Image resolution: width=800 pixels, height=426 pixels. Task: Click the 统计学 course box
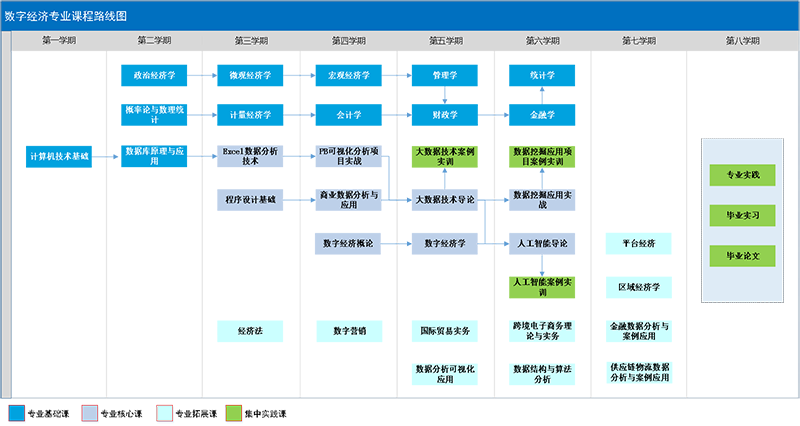click(542, 76)
